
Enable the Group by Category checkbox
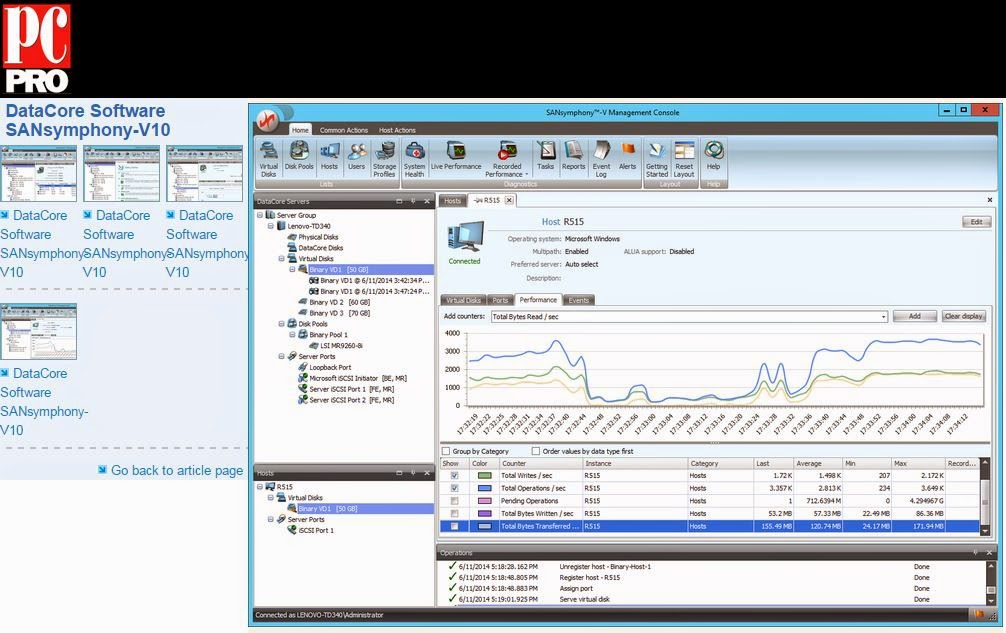click(447, 450)
